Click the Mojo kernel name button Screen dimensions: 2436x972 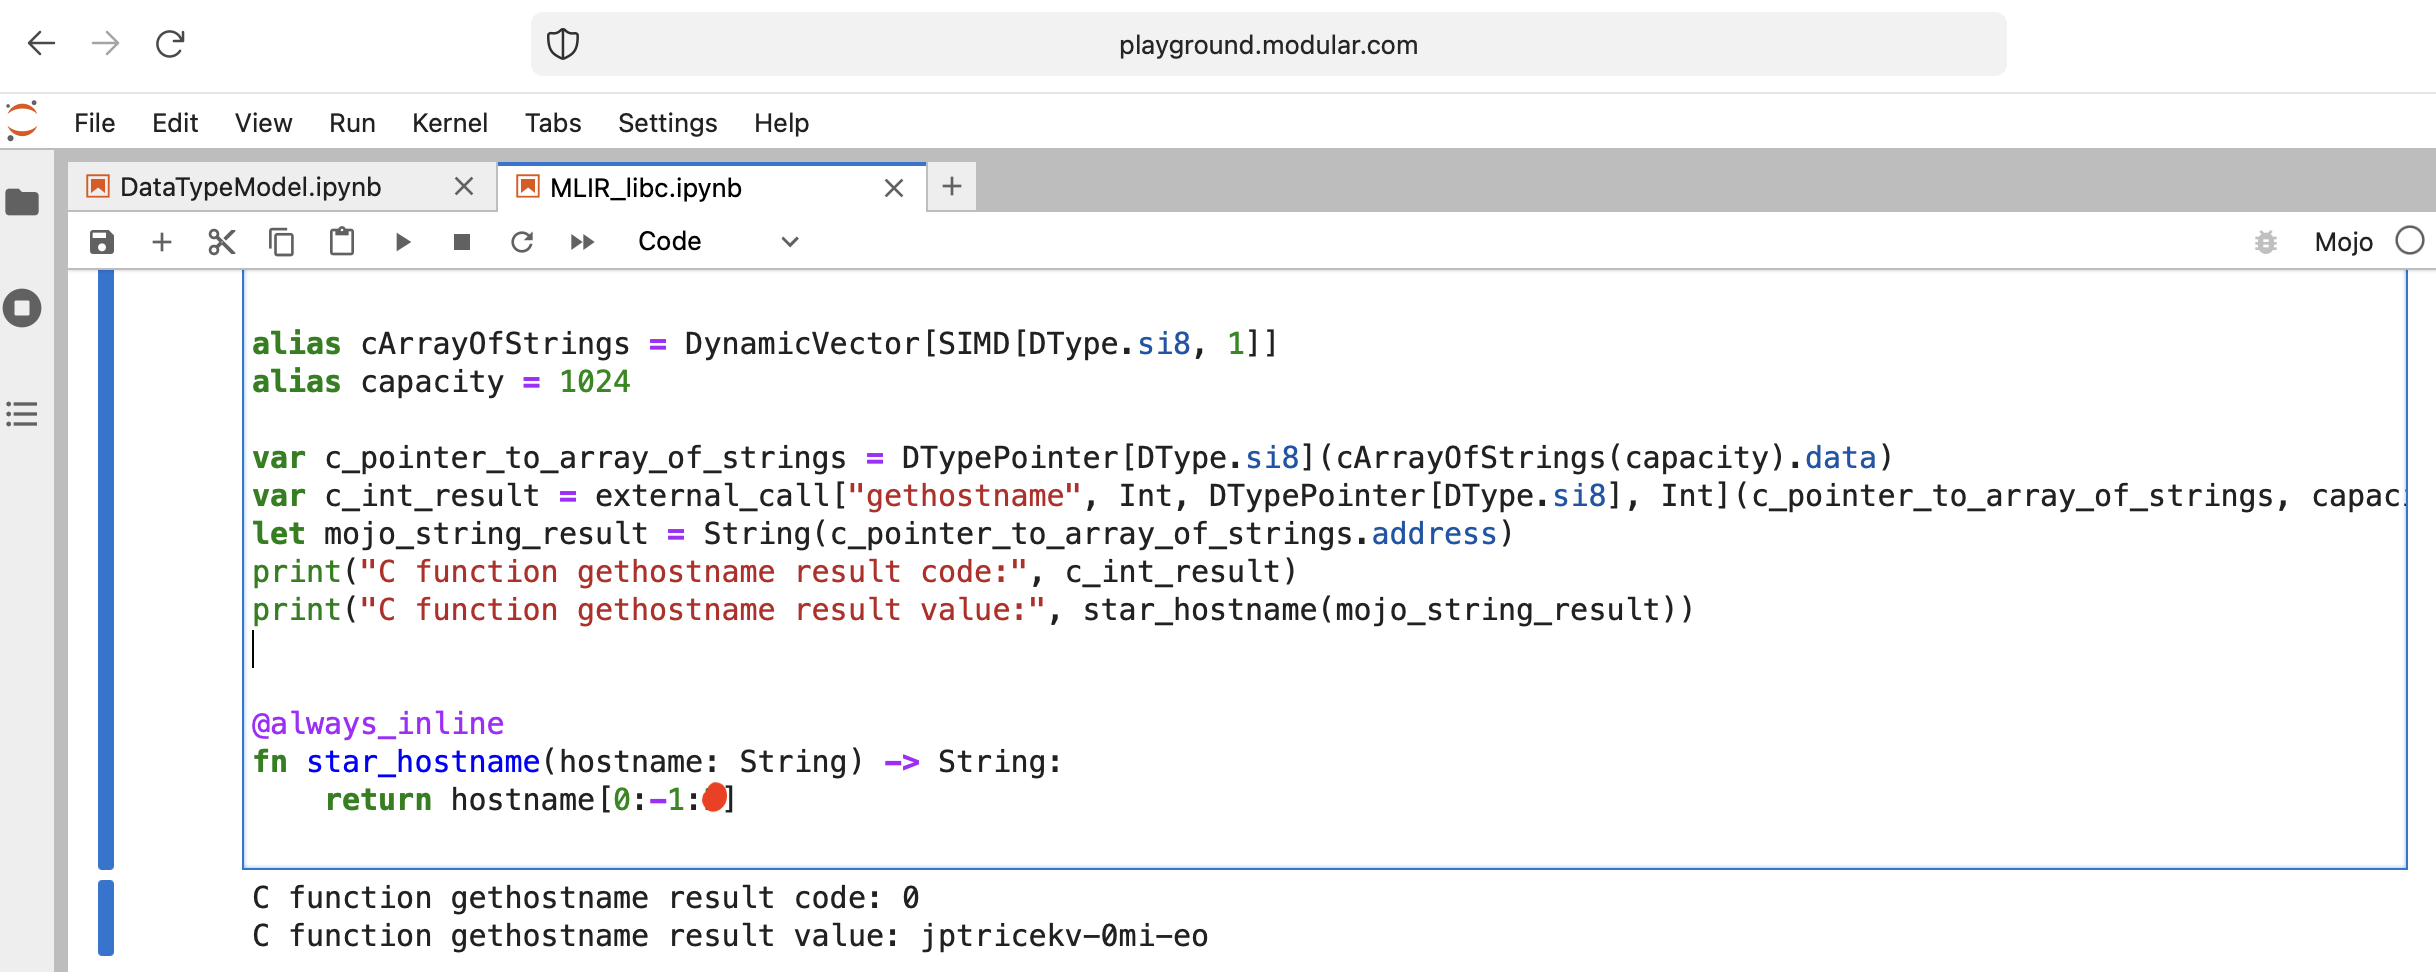[x=2343, y=242]
